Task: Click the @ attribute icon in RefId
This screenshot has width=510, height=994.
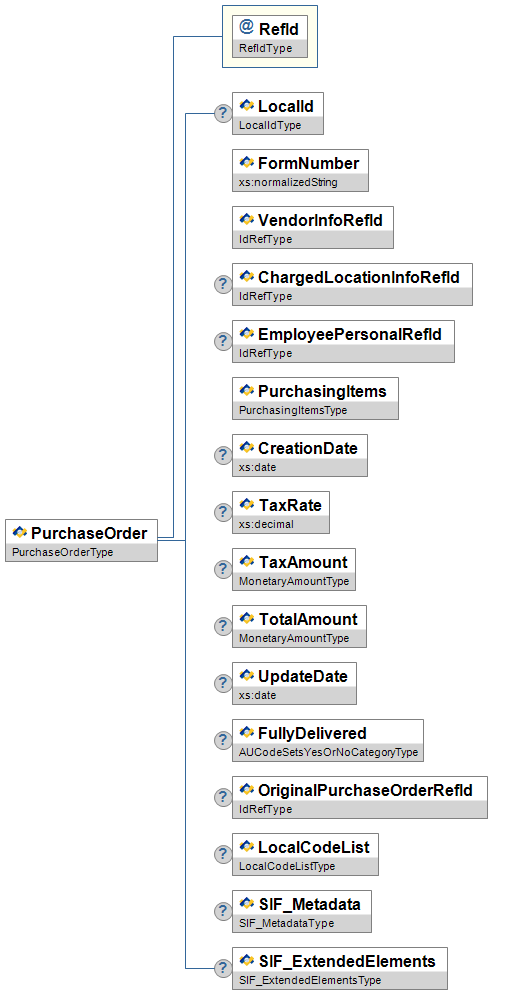Action: pos(246,27)
